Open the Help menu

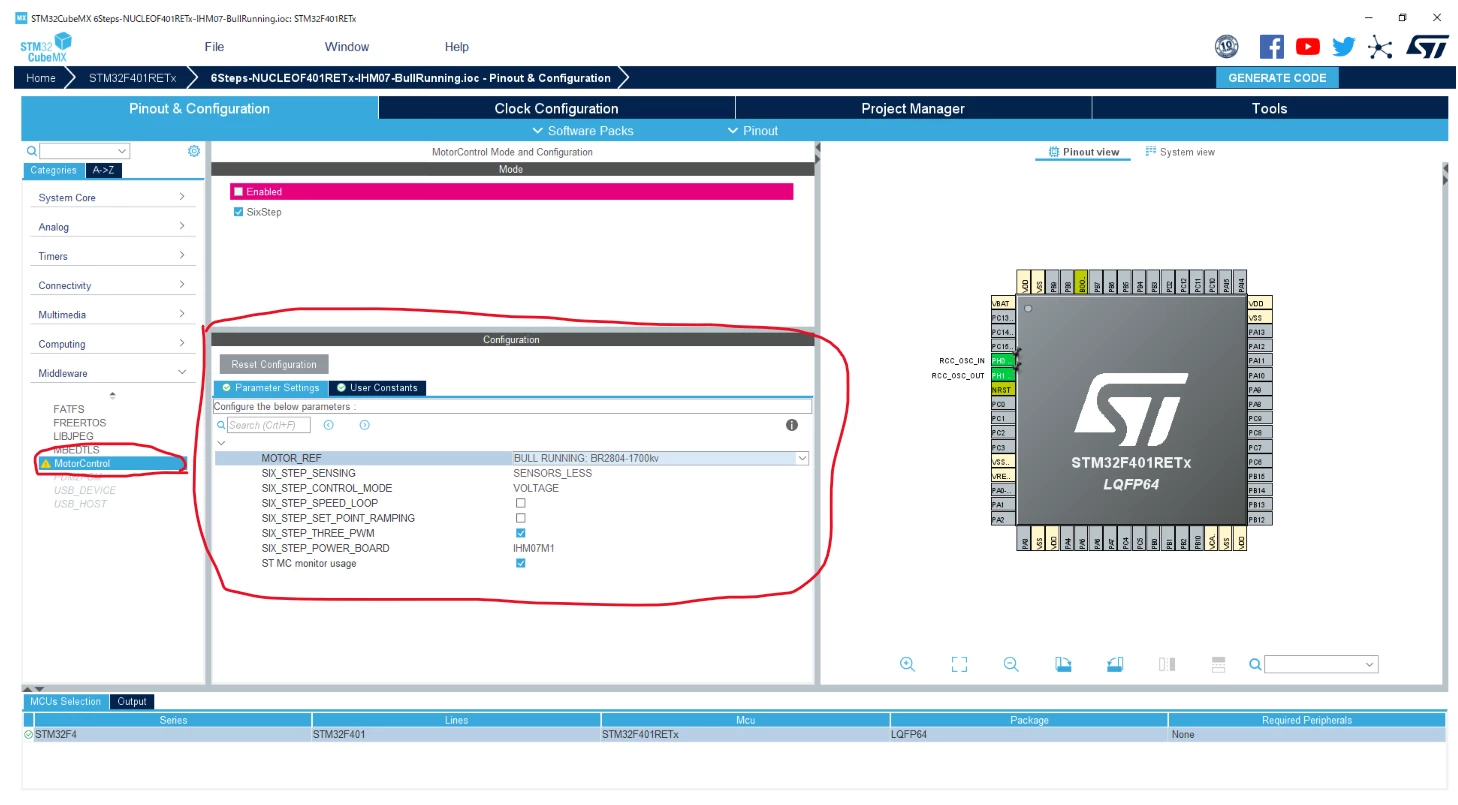click(456, 47)
